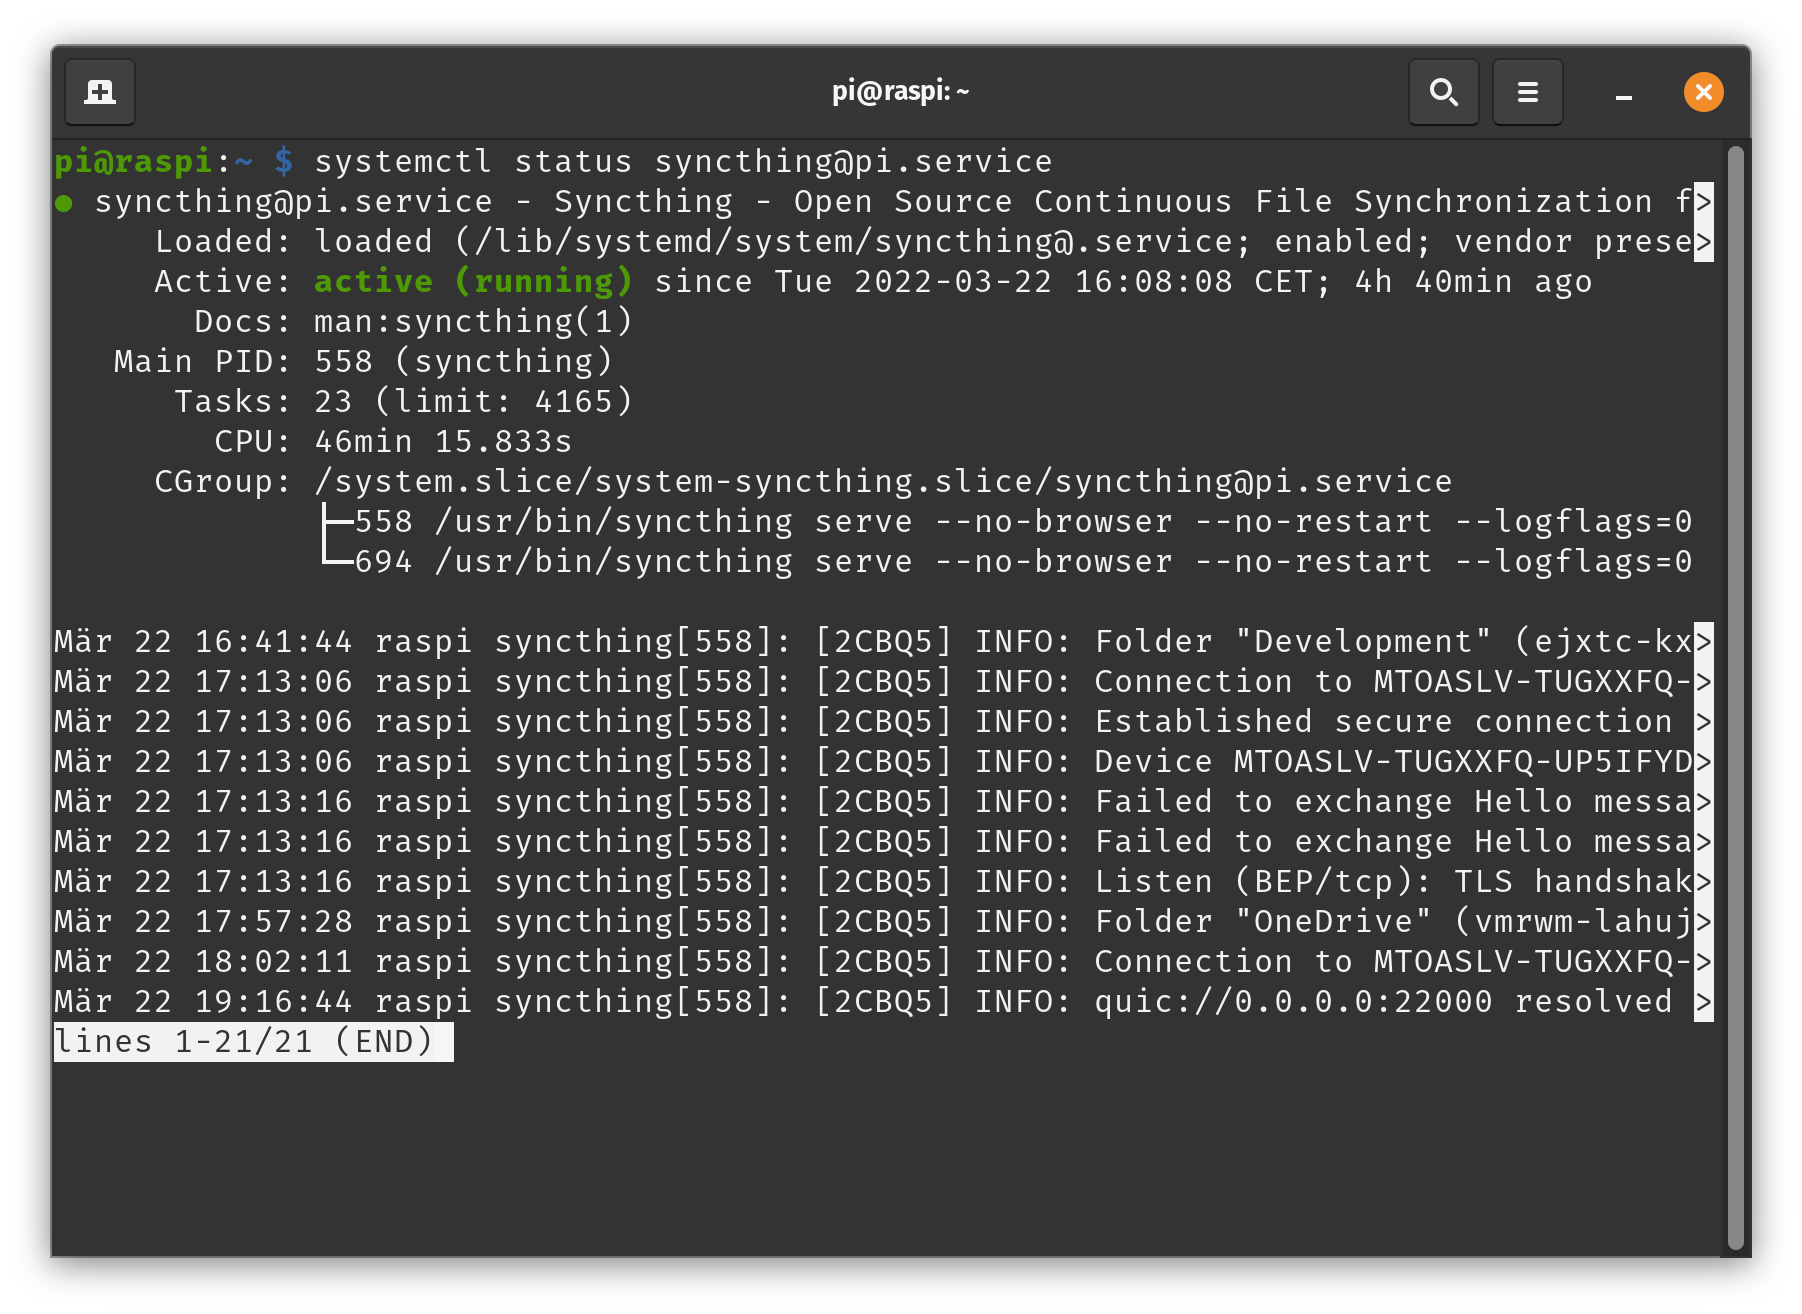Click the CGroup system.slice path
Screen dimensions: 1802x1314
click(883, 481)
